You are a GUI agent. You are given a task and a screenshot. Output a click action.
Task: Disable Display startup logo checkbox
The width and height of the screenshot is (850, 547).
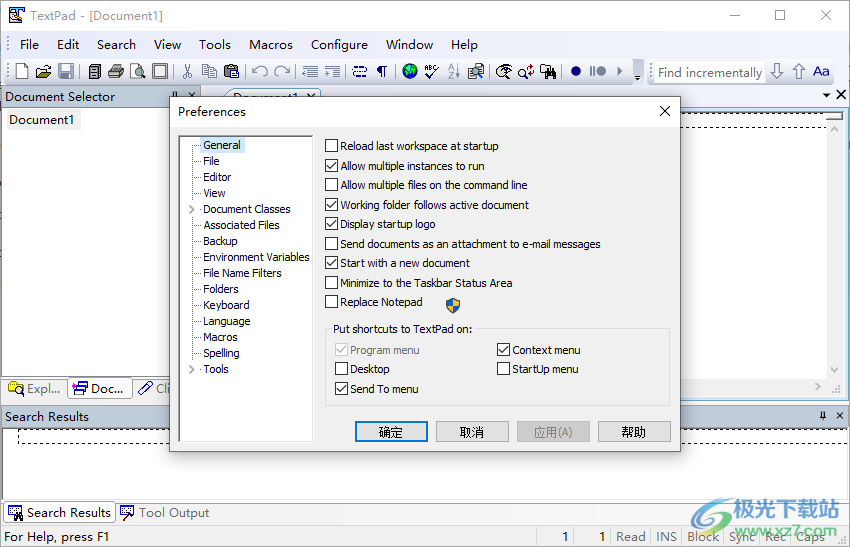point(331,224)
